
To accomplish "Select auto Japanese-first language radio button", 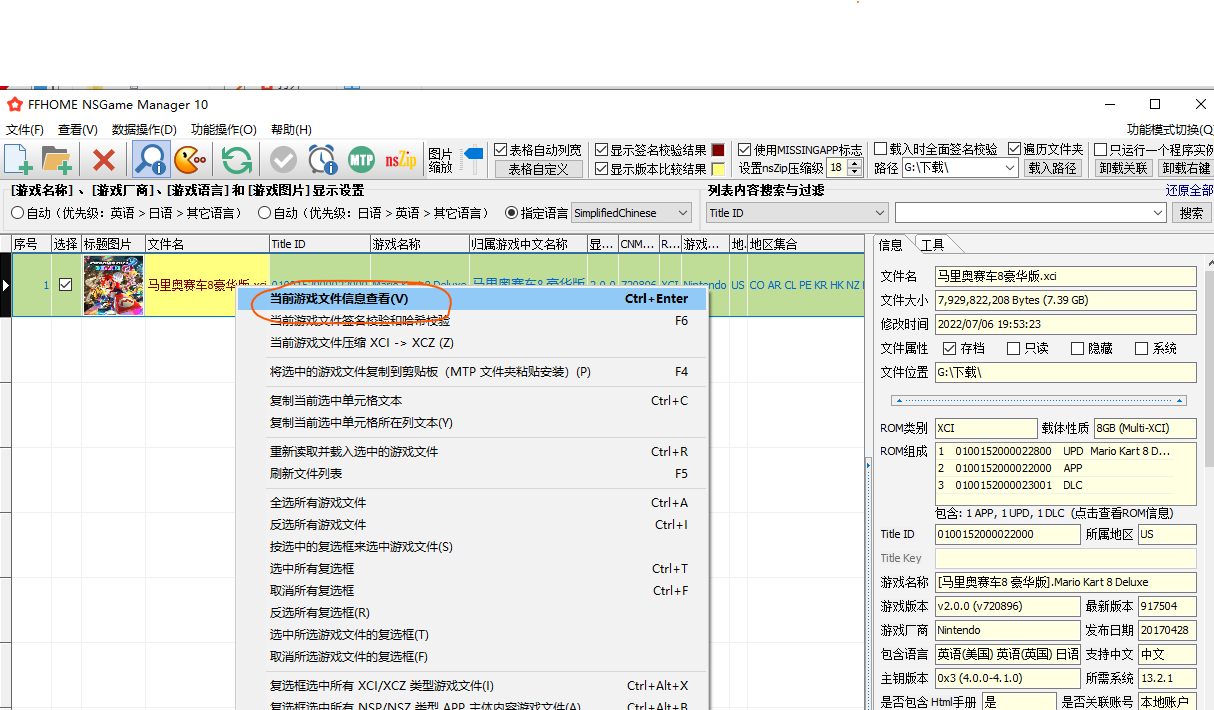I will click(x=264, y=213).
